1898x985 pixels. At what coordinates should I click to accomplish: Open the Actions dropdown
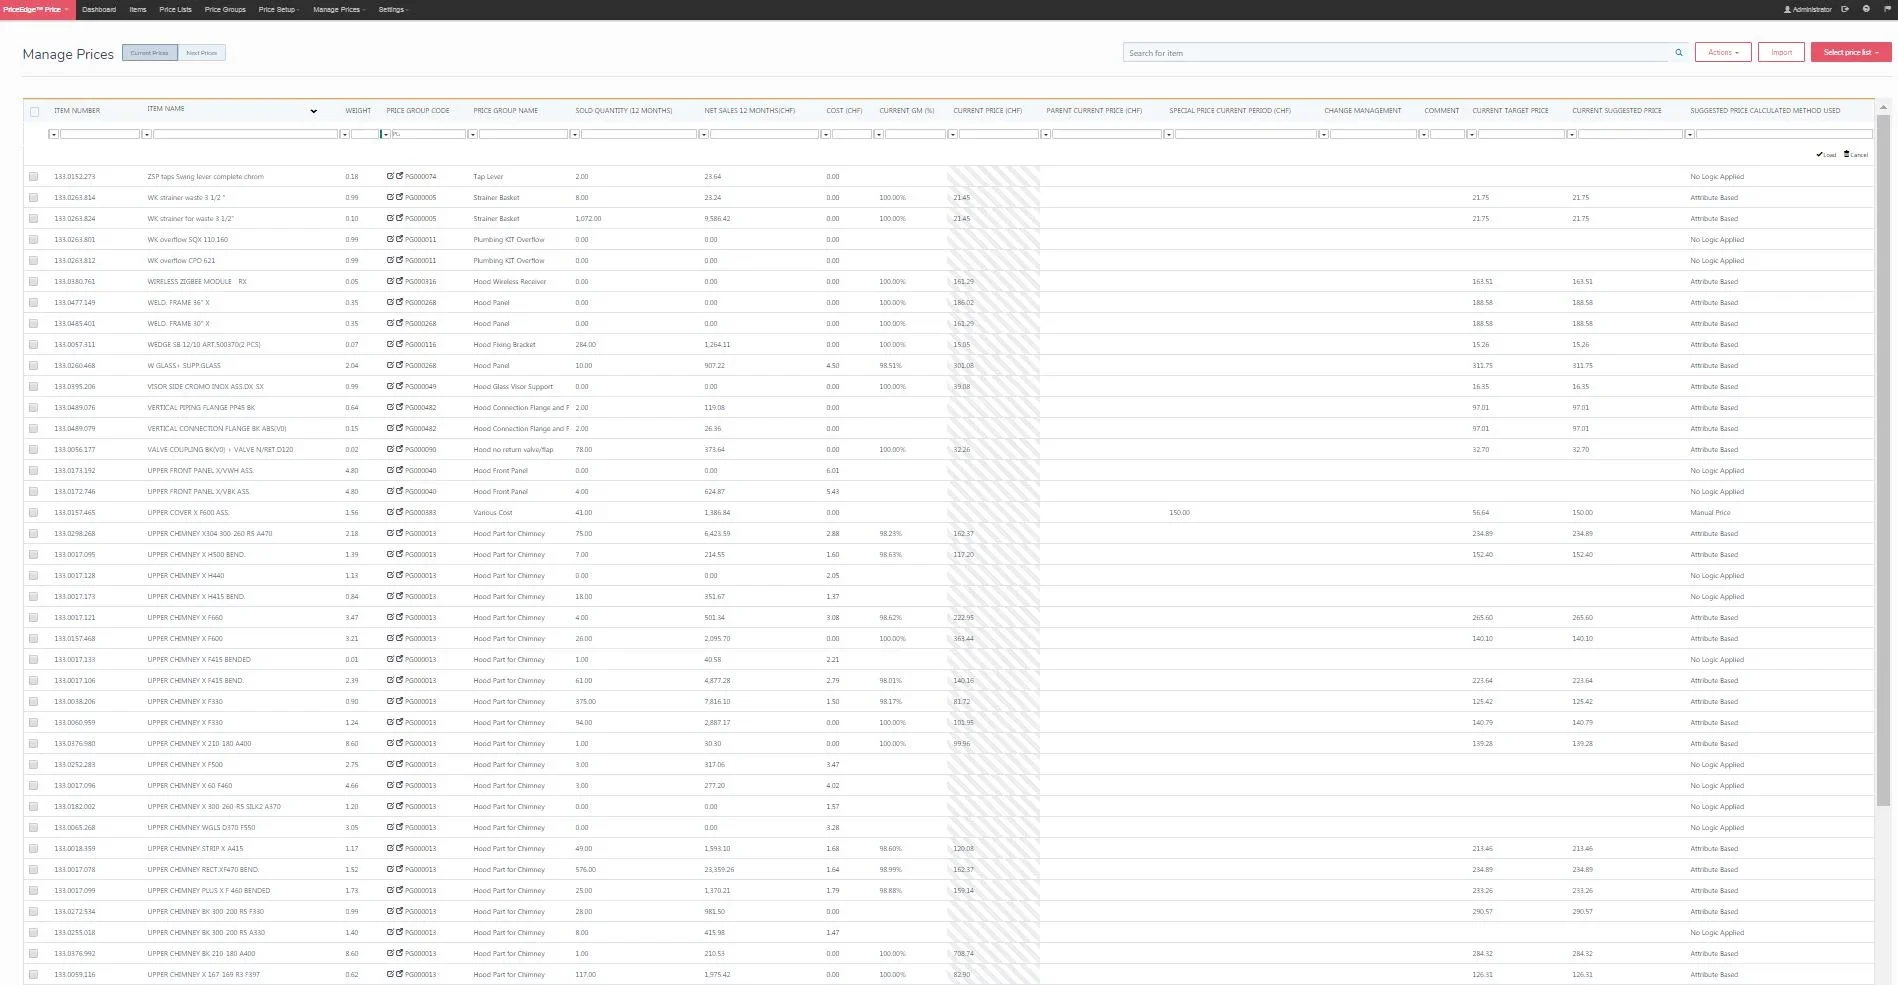pos(1723,52)
